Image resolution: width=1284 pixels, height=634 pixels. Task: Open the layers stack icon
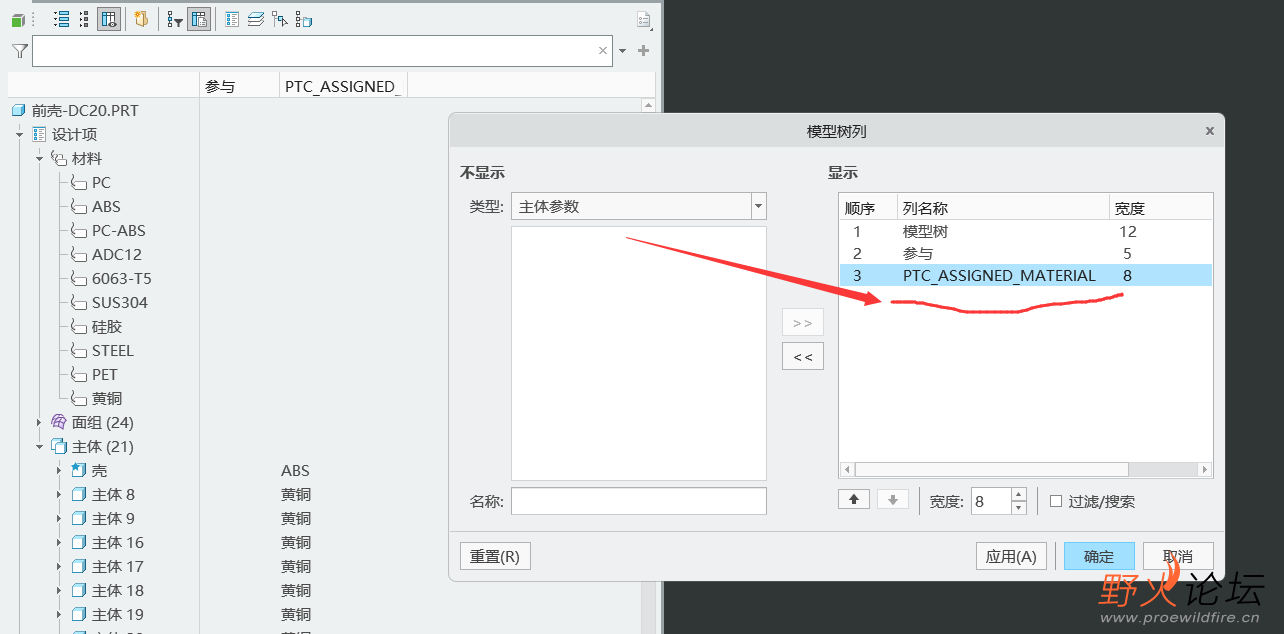click(256, 19)
